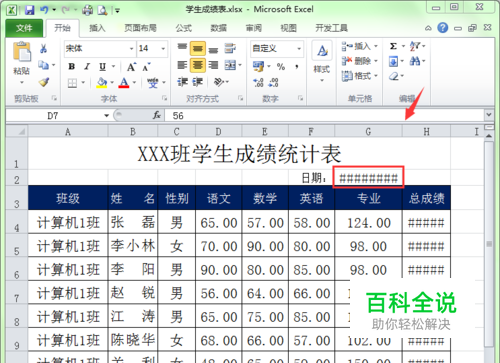This screenshot has width=500, height=363.
Task: Open the 样式 styles button
Action: coord(322,62)
